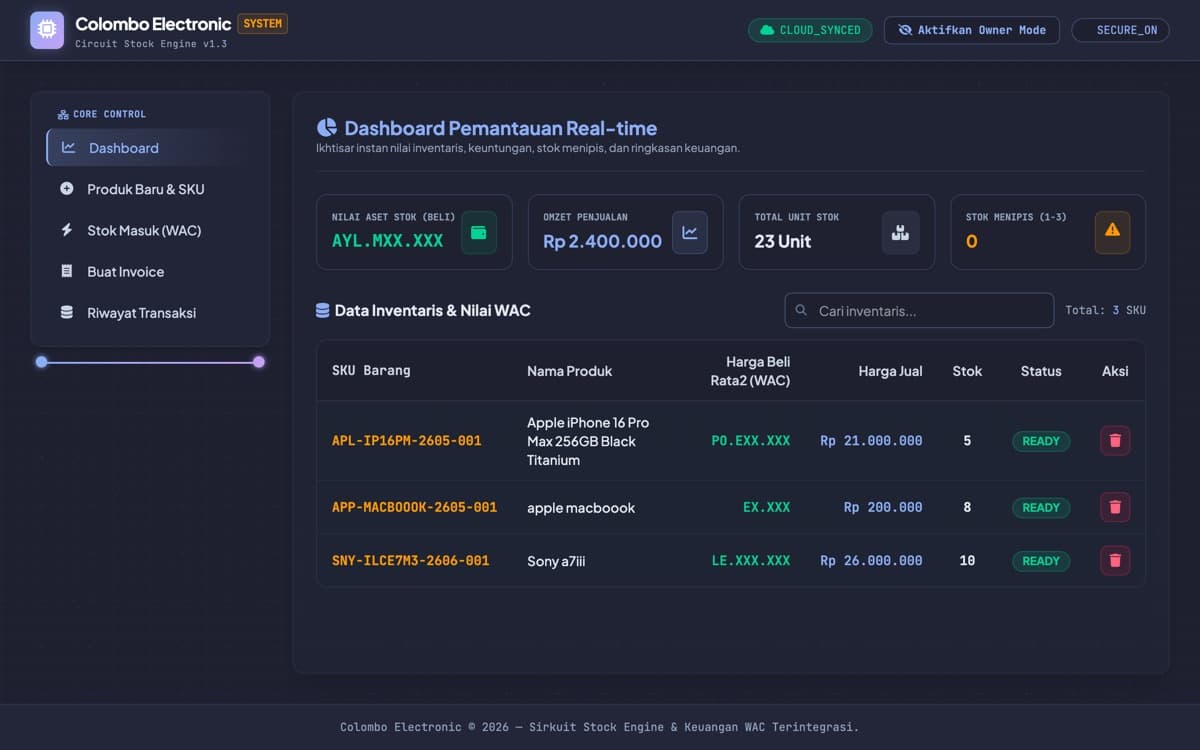
Task: Click the chart icon in Omzet Penjualan card
Action: (x=690, y=232)
